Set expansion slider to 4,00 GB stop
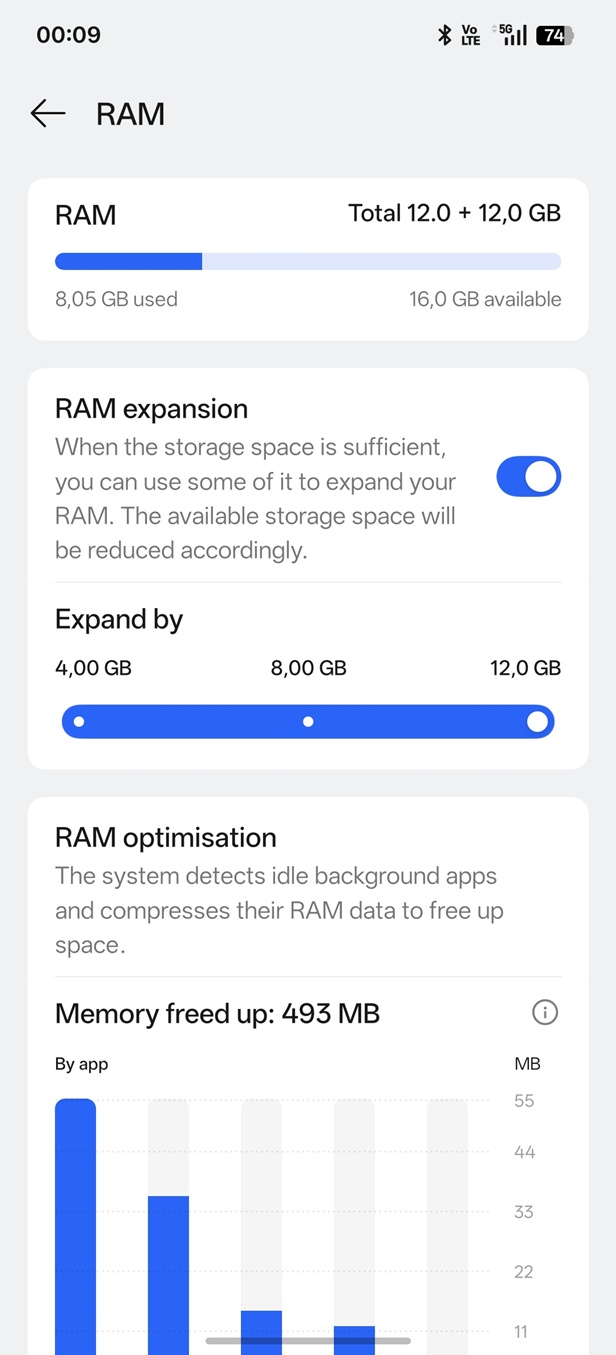This screenshot has width=616, height=1355. click(x=79, y=721)
